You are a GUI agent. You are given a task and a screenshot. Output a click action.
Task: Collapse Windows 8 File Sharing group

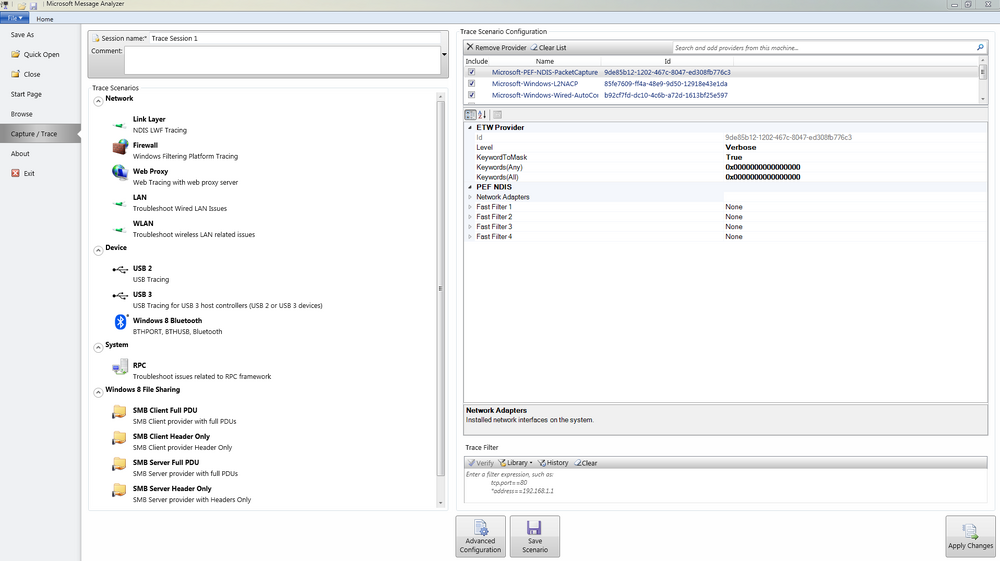[x=98, y=392]
